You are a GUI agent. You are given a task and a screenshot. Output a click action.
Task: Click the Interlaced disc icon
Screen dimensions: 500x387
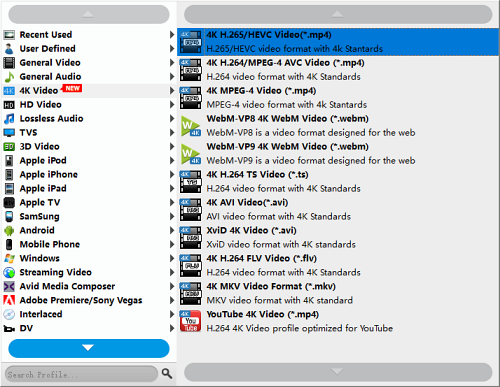(x=9, y=314)
